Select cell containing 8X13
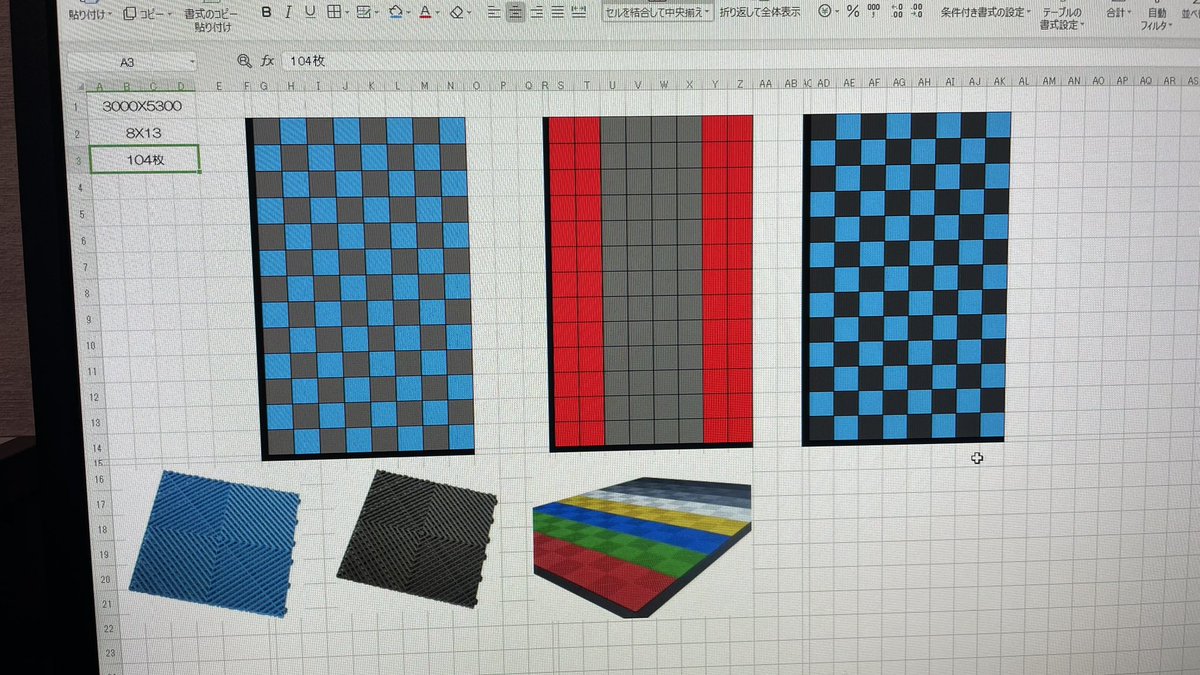 (143, 132)
